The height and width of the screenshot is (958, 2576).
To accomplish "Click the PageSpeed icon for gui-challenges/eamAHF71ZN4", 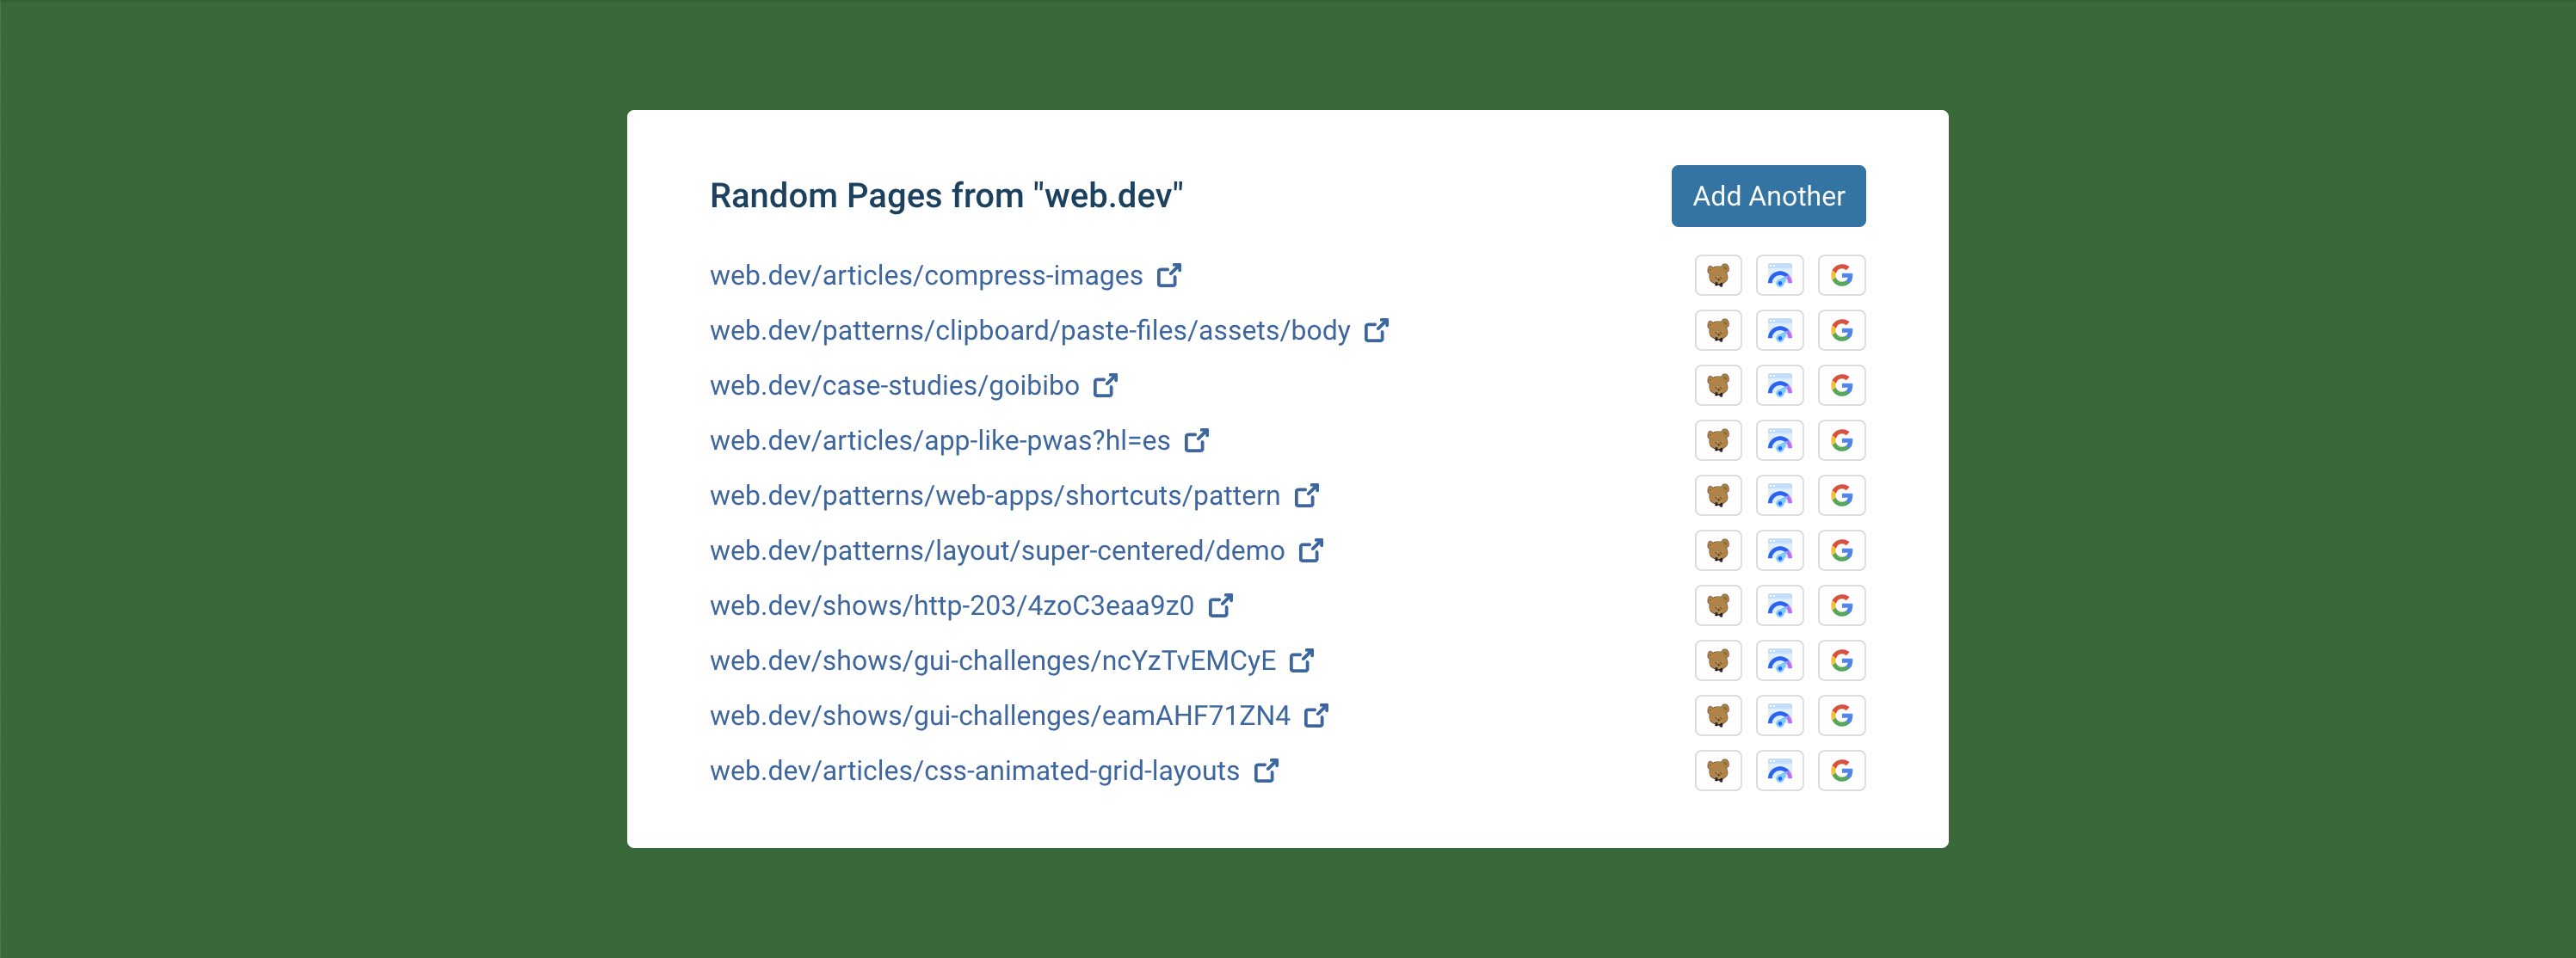I will click(x=1780, y=715).
